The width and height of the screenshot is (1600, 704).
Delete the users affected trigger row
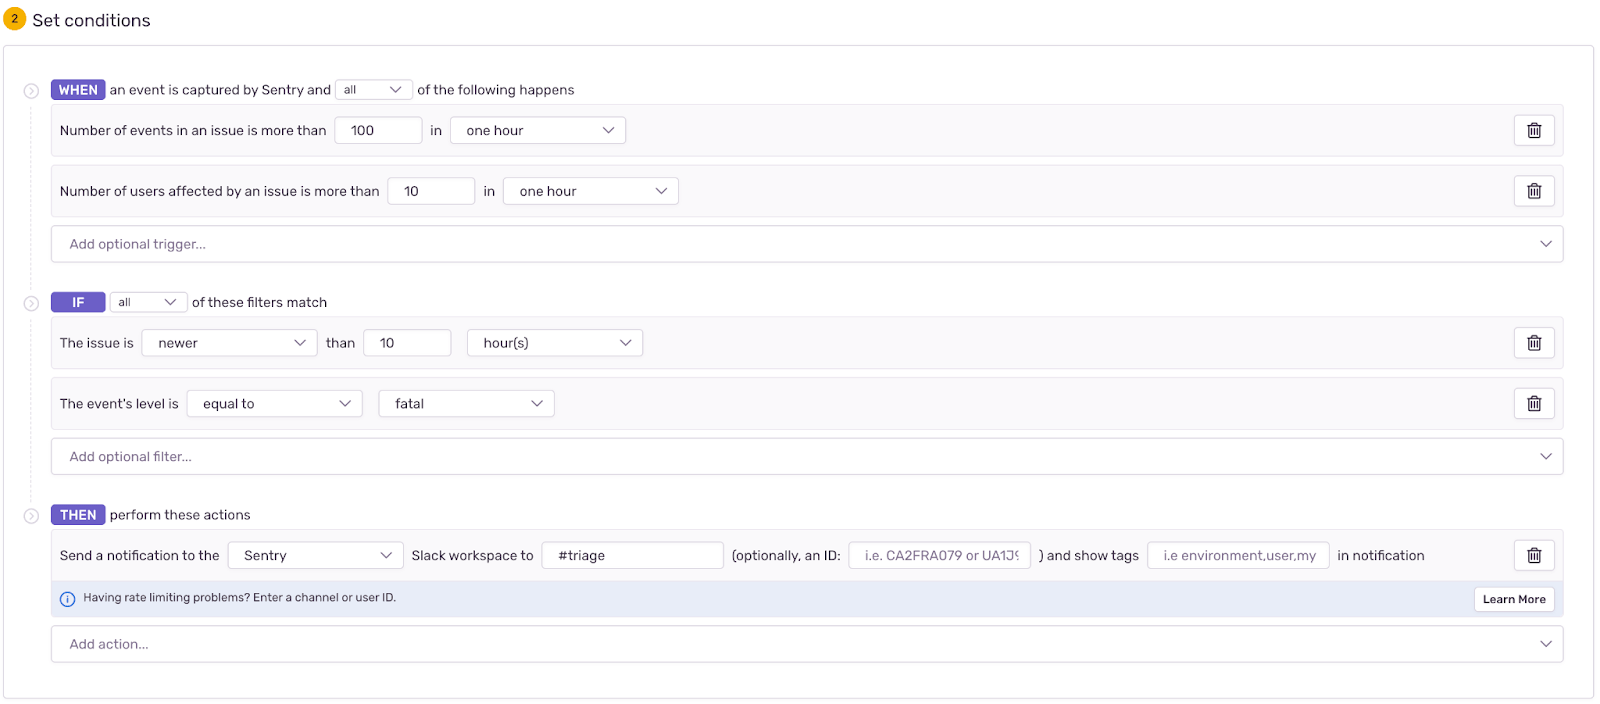[x=1534, y=191]
